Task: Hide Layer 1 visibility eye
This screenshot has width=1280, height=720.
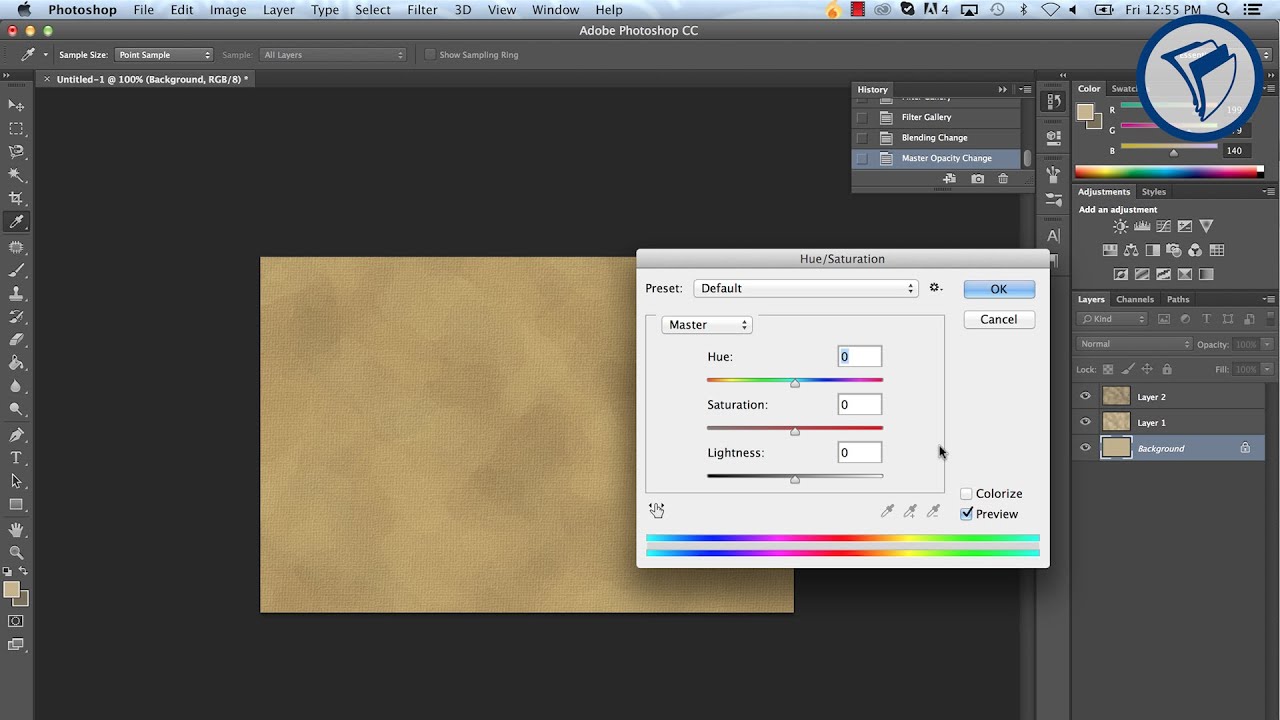Action: (x=1085, y=422)
